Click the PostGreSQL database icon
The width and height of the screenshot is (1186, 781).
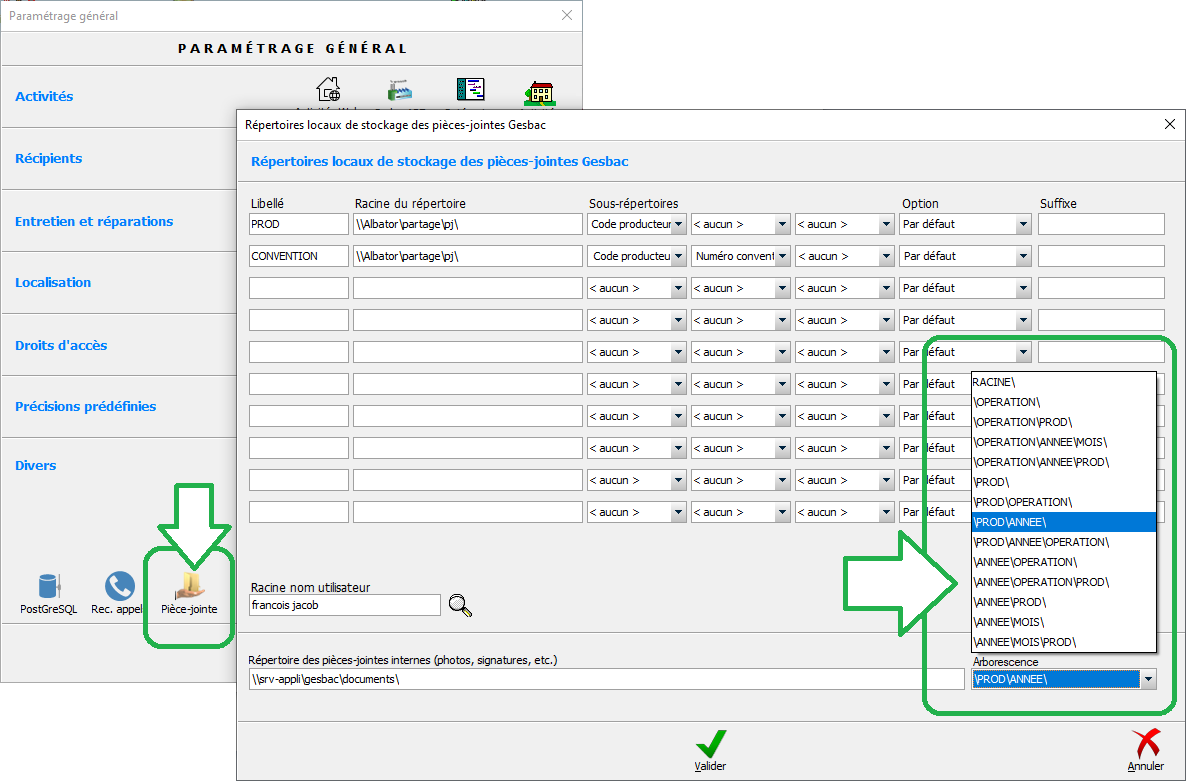click(x=48, y=588)
